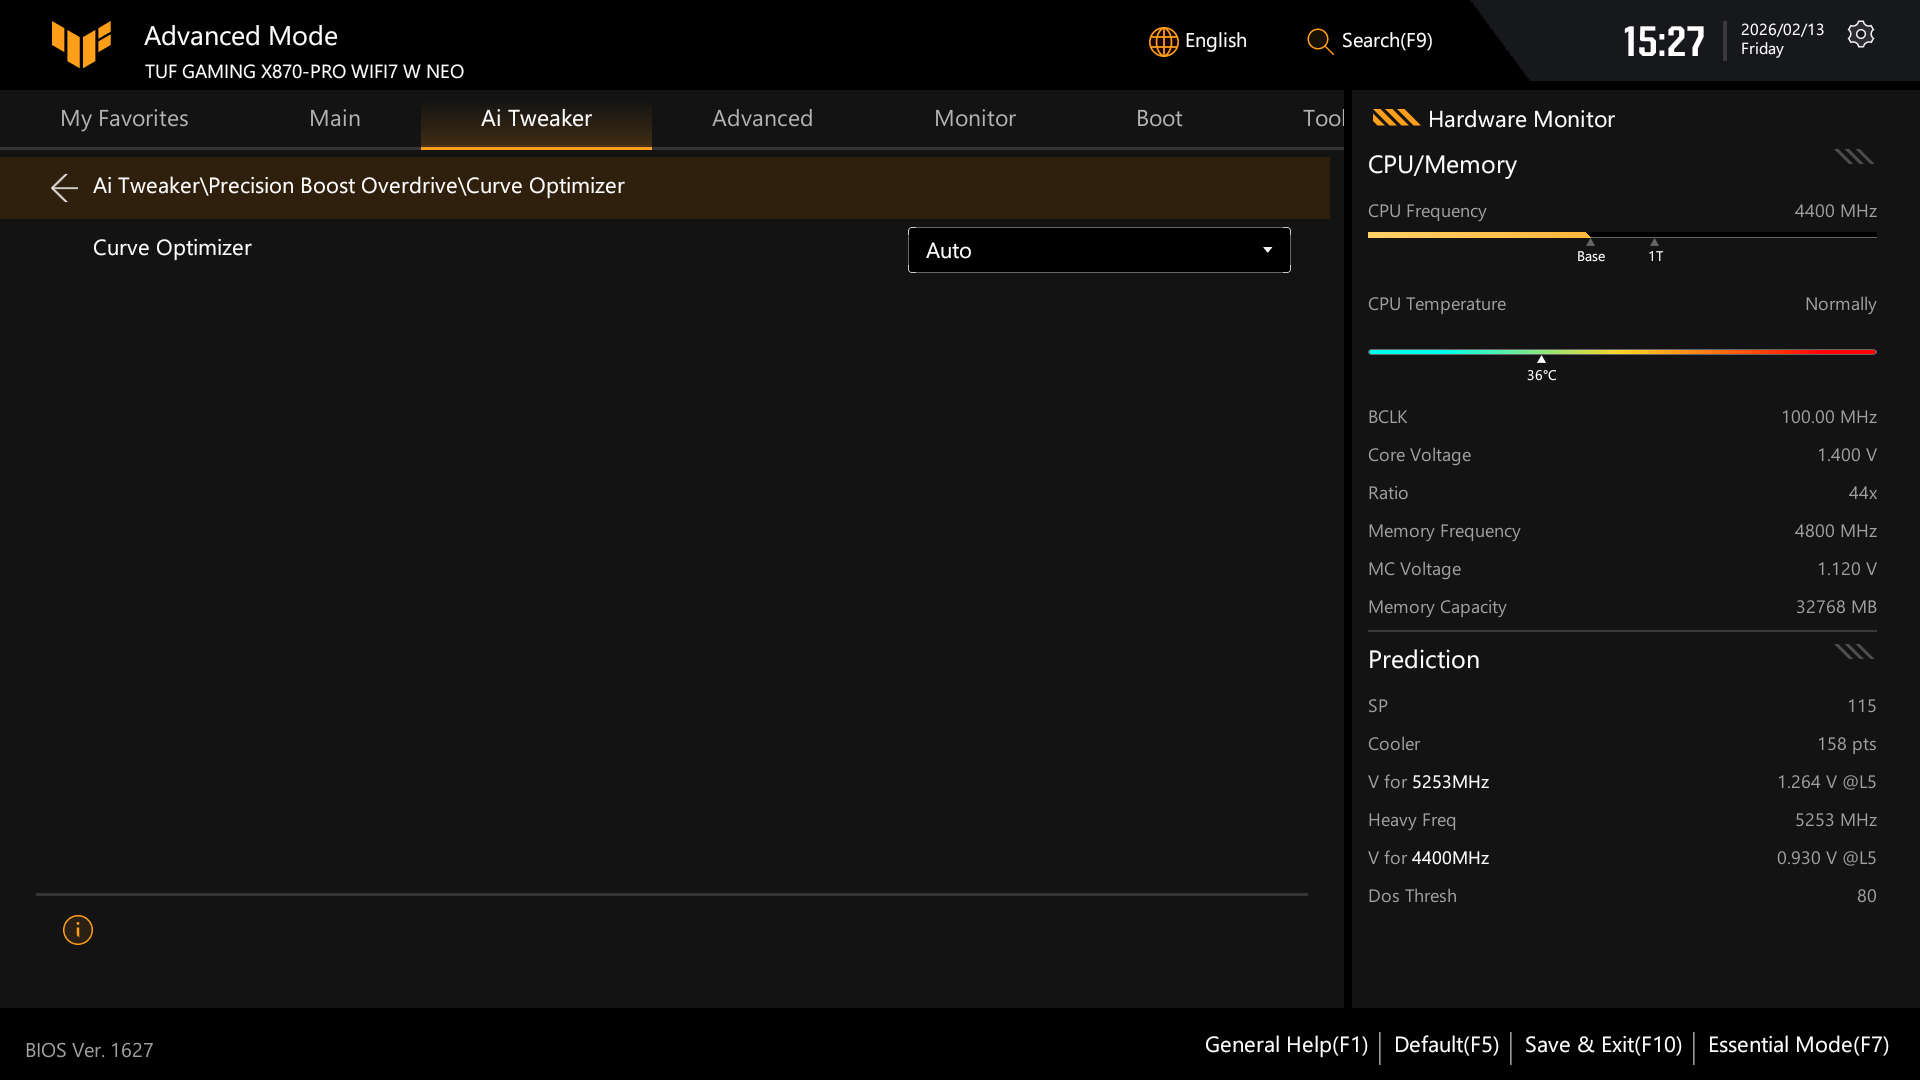The width and height of the screenshot is (1920, 1080).
Task: Switch to the Advanced tab
Action: (x=762, y=118)
